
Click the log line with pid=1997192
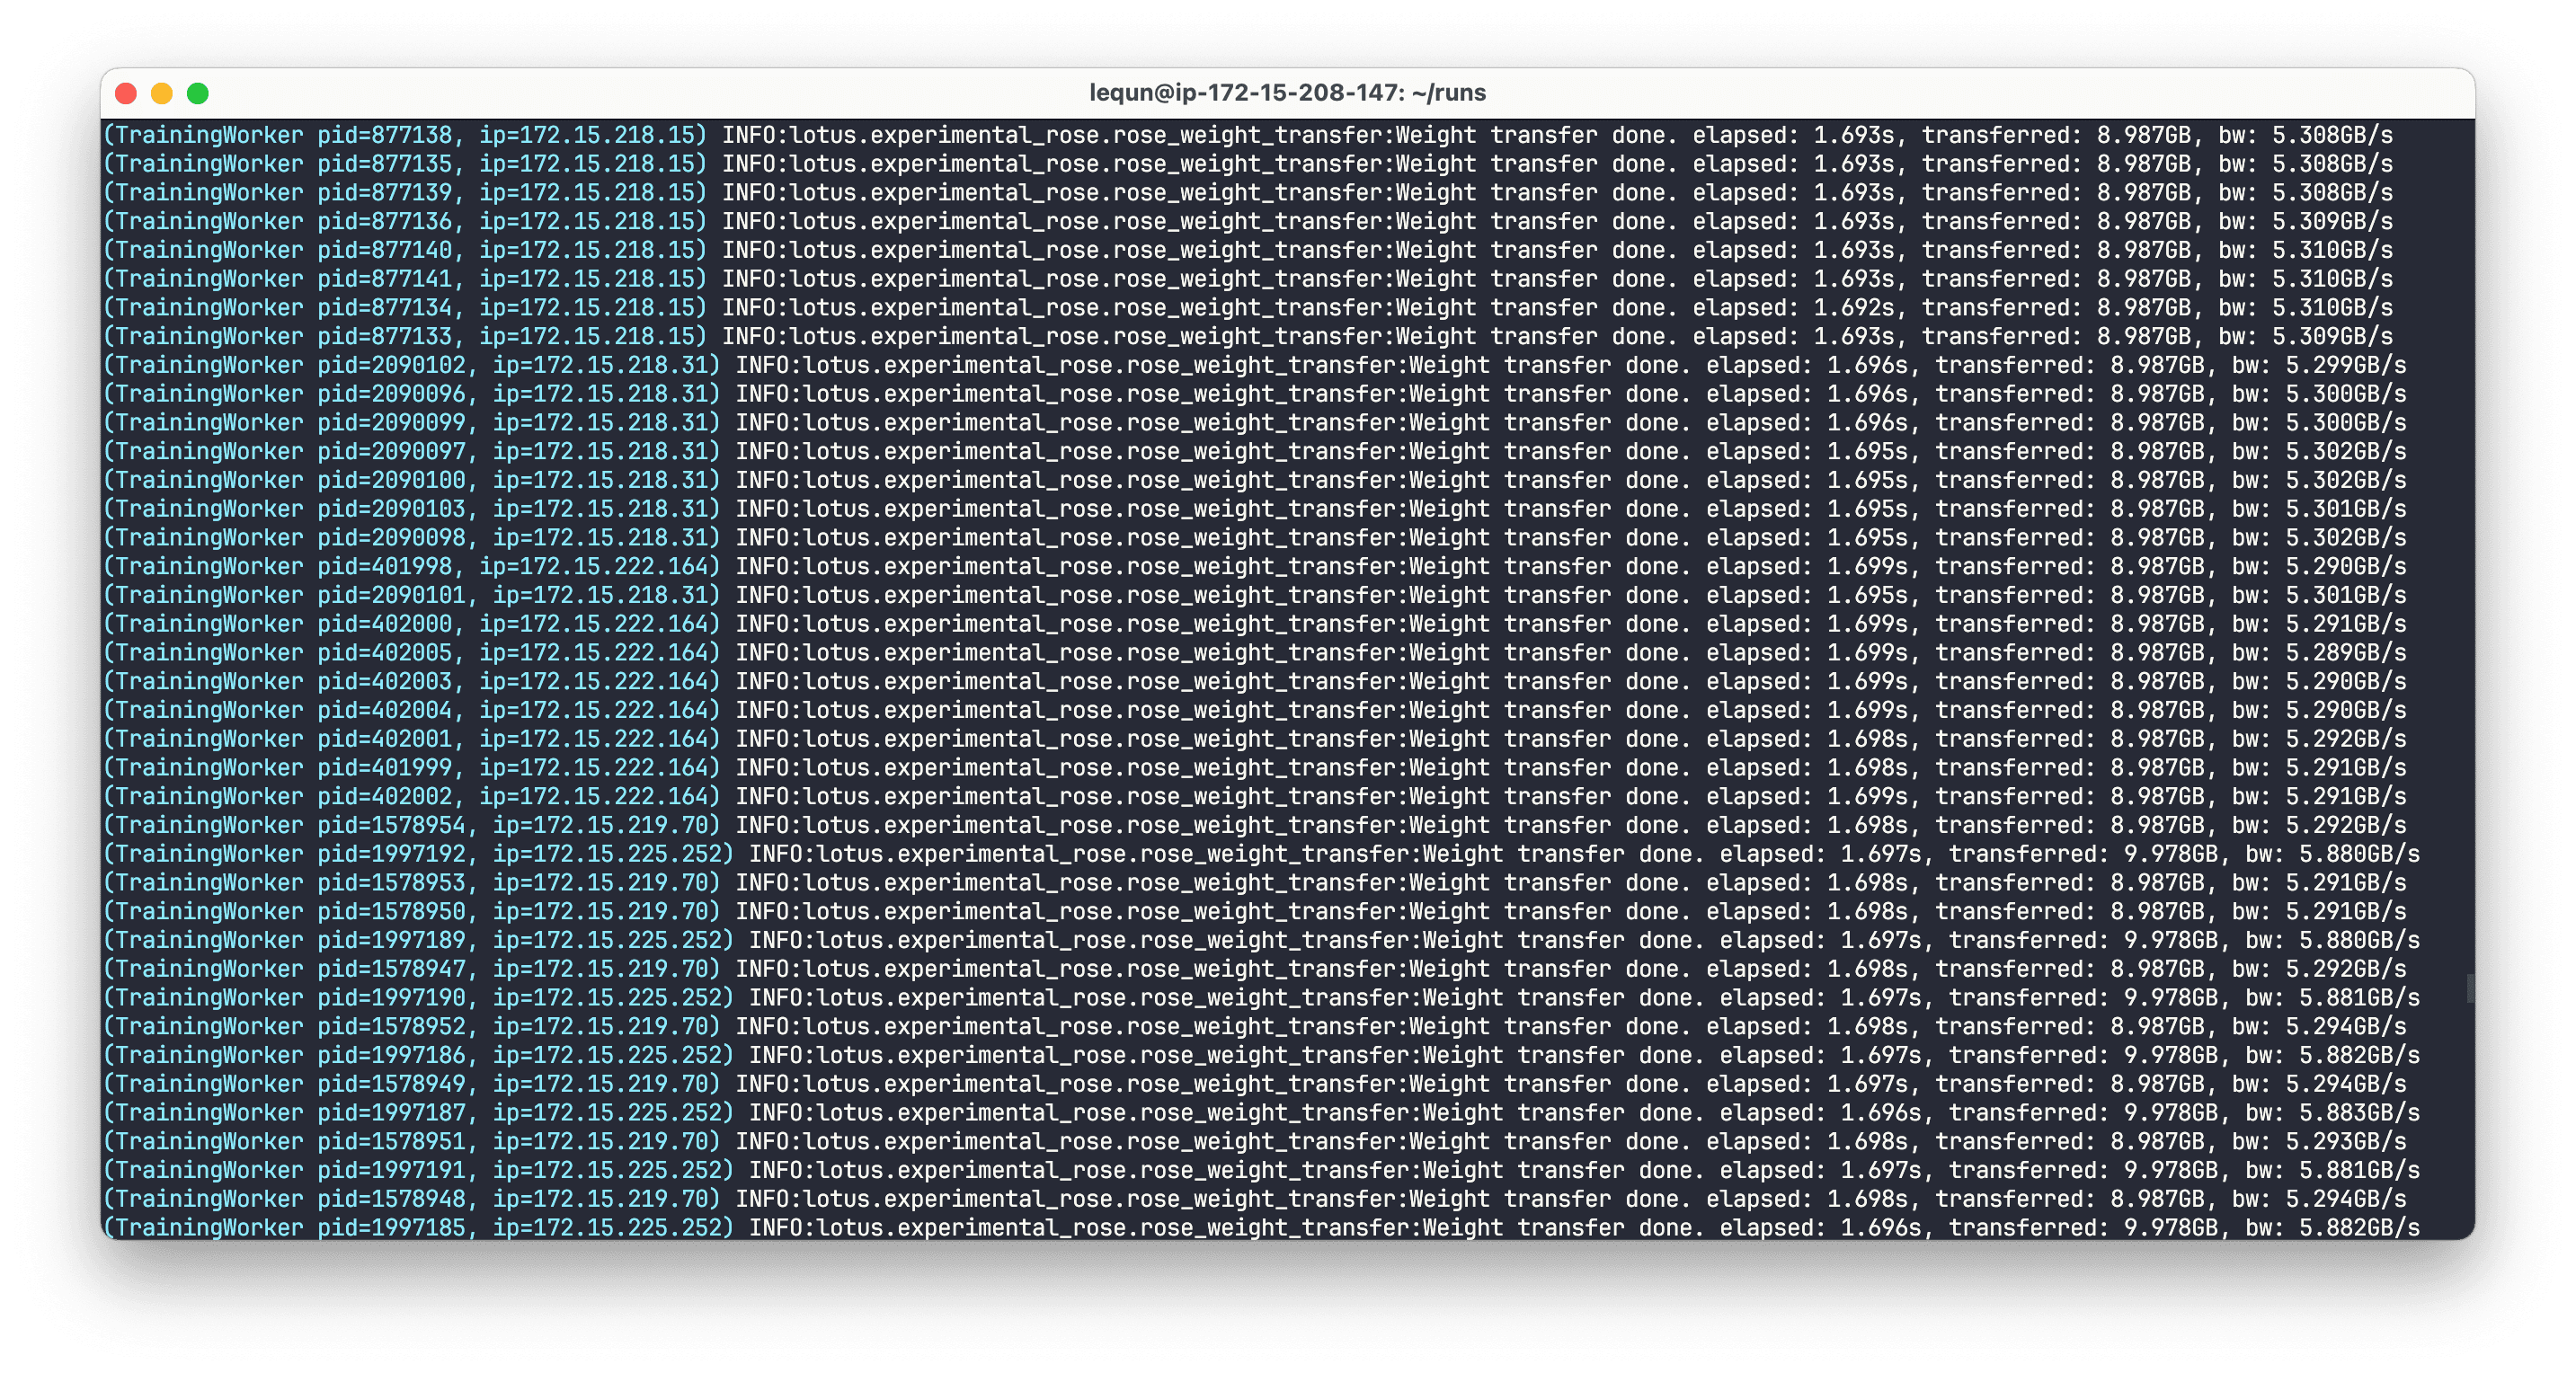(x=1262, y=855)
